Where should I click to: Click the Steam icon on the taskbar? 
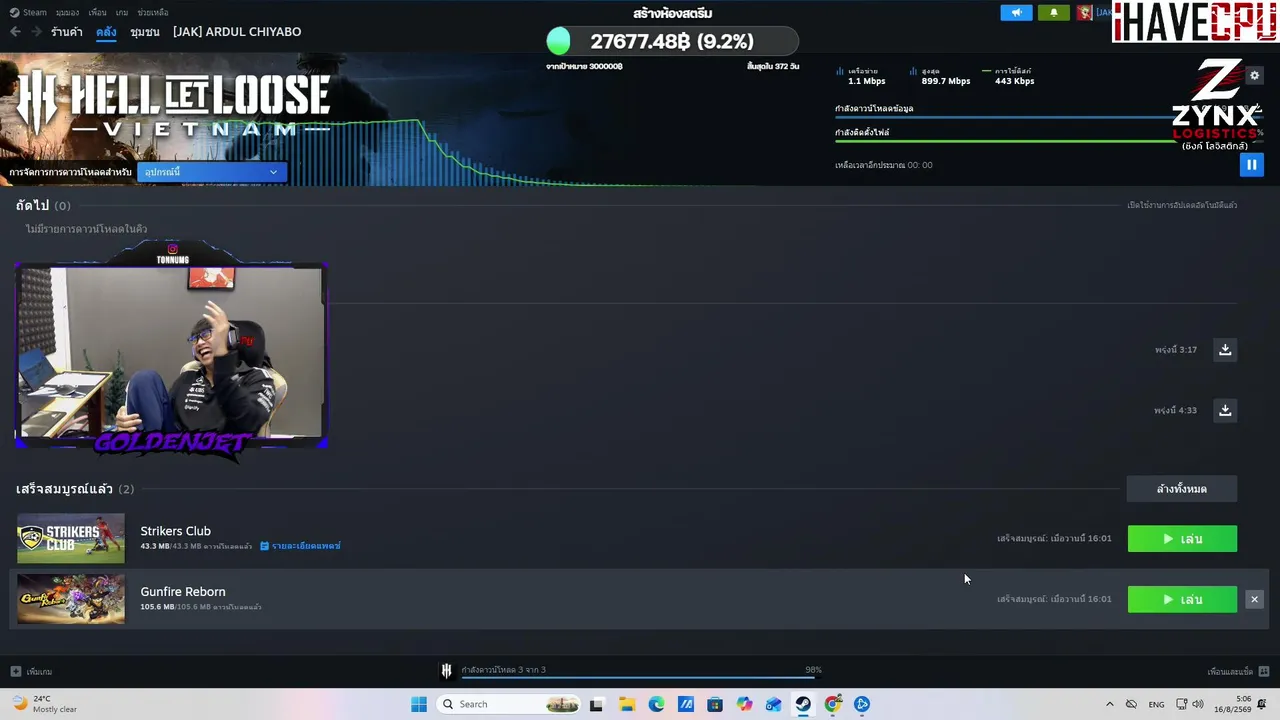coord(803,704)
